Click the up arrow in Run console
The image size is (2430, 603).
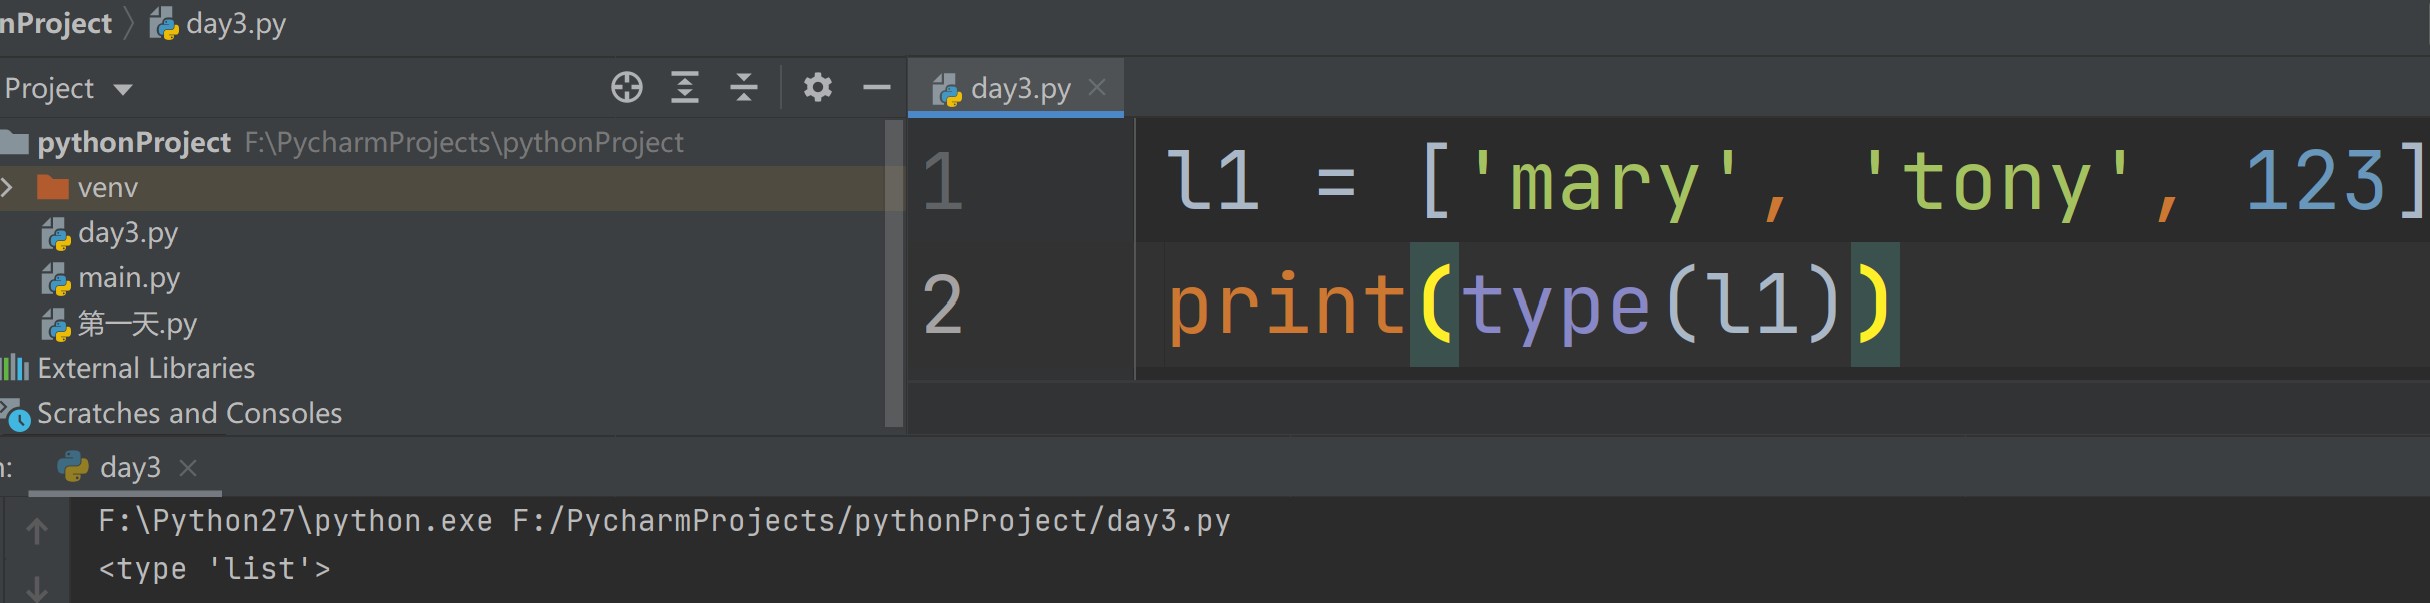(37, 531)
